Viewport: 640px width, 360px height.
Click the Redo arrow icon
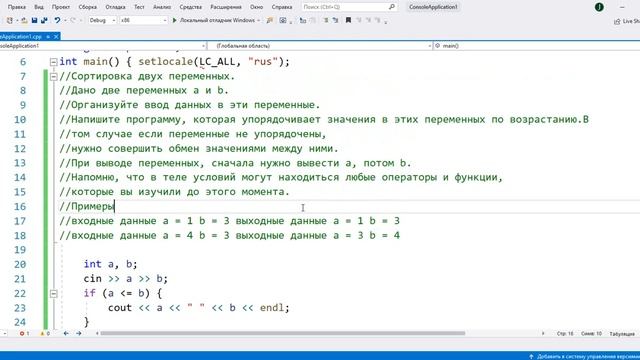(x=73, y=20)
